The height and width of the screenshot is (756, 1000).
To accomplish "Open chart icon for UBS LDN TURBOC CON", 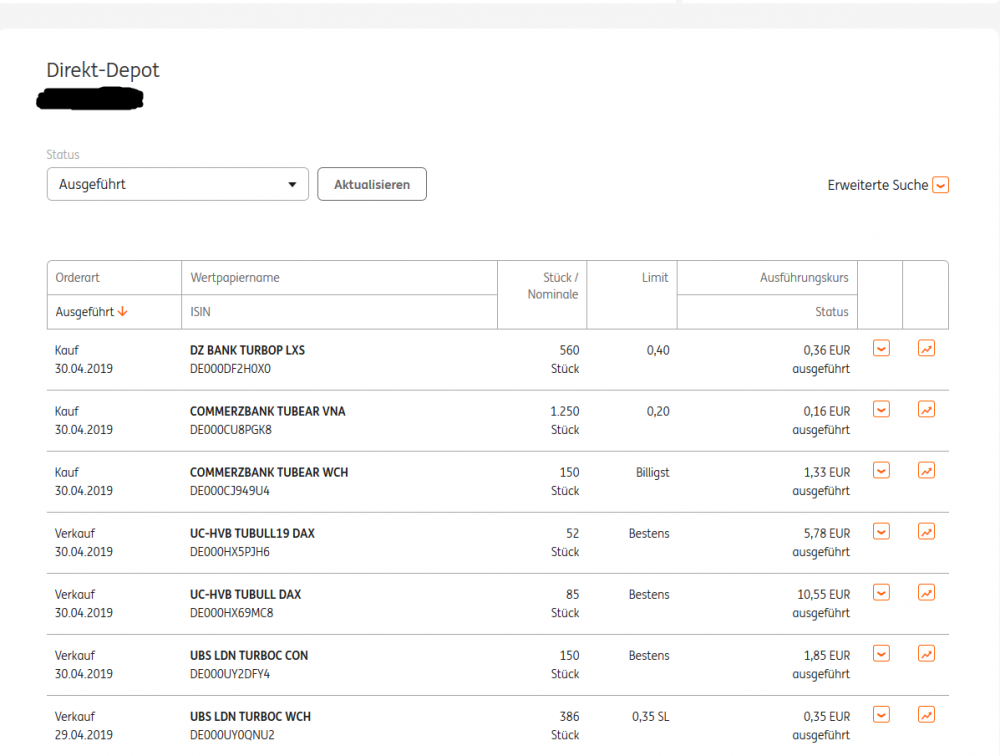I will click(x=926, y=654).
